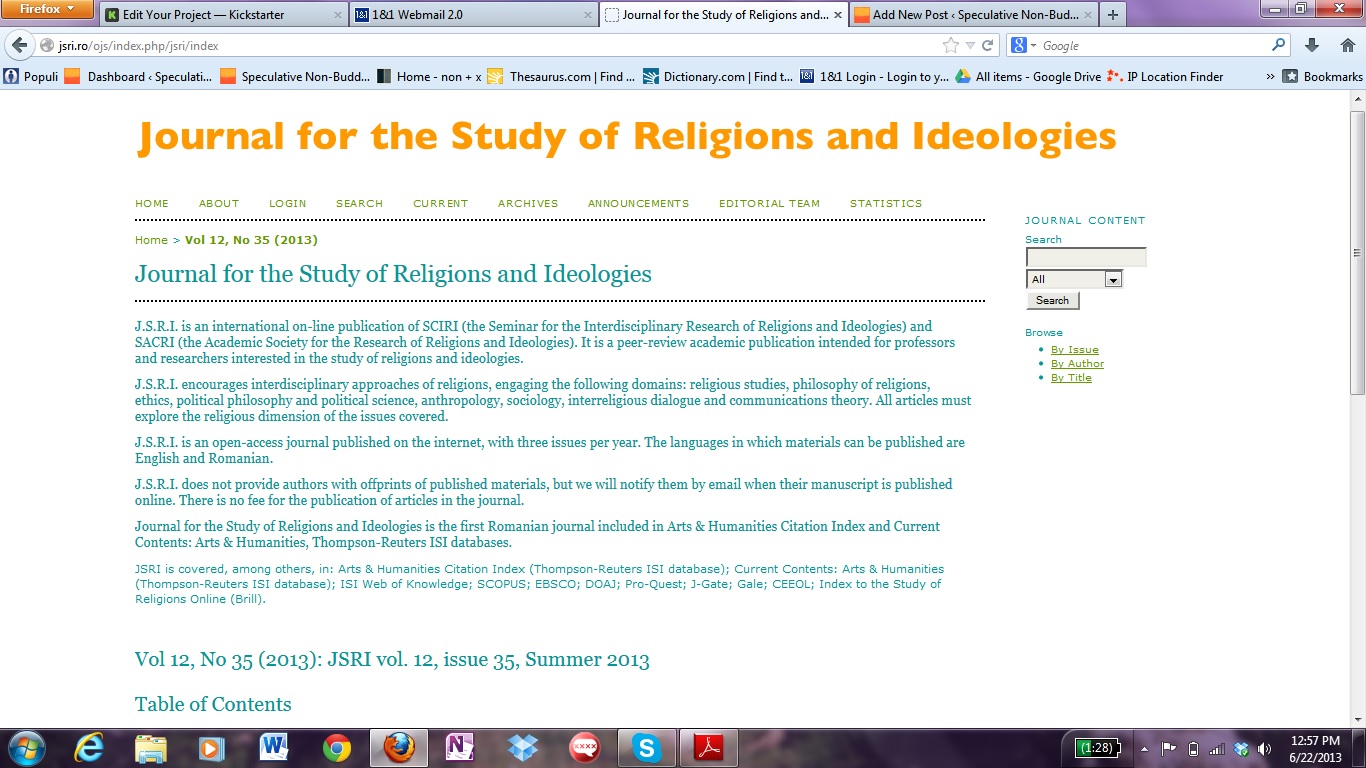Click the vertical page scrollbar thumb
The height and width of the screenshot is (768, 1366).
(1357, 250)
